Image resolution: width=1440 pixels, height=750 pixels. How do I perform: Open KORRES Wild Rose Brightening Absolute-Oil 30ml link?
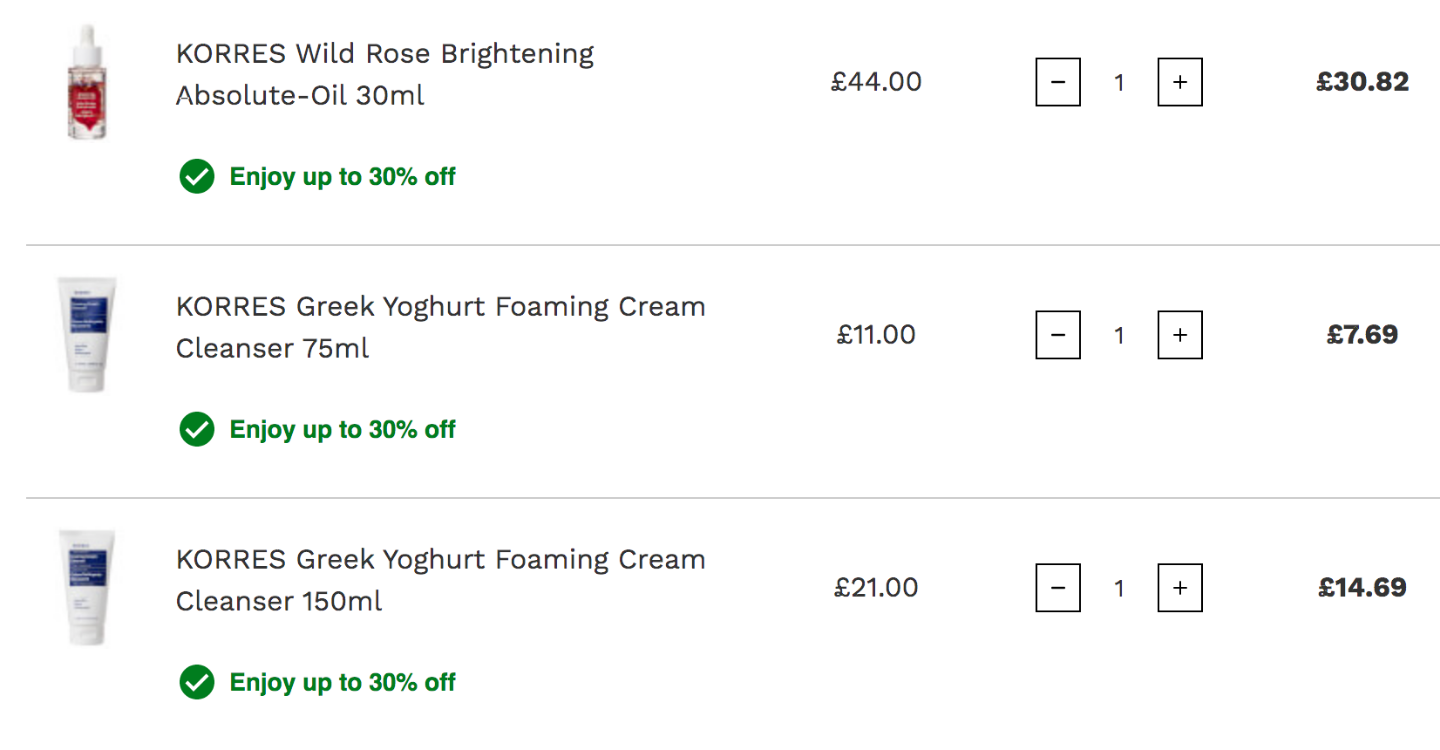385,74
